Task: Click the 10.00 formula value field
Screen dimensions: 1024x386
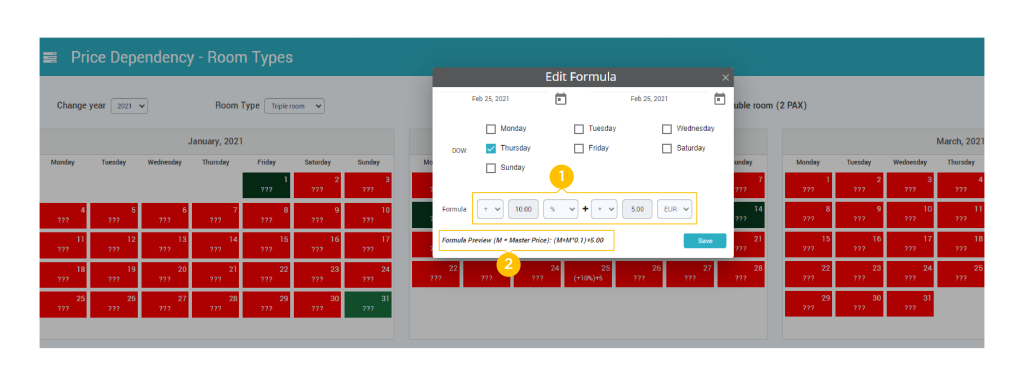Action: tap(523, 209)
